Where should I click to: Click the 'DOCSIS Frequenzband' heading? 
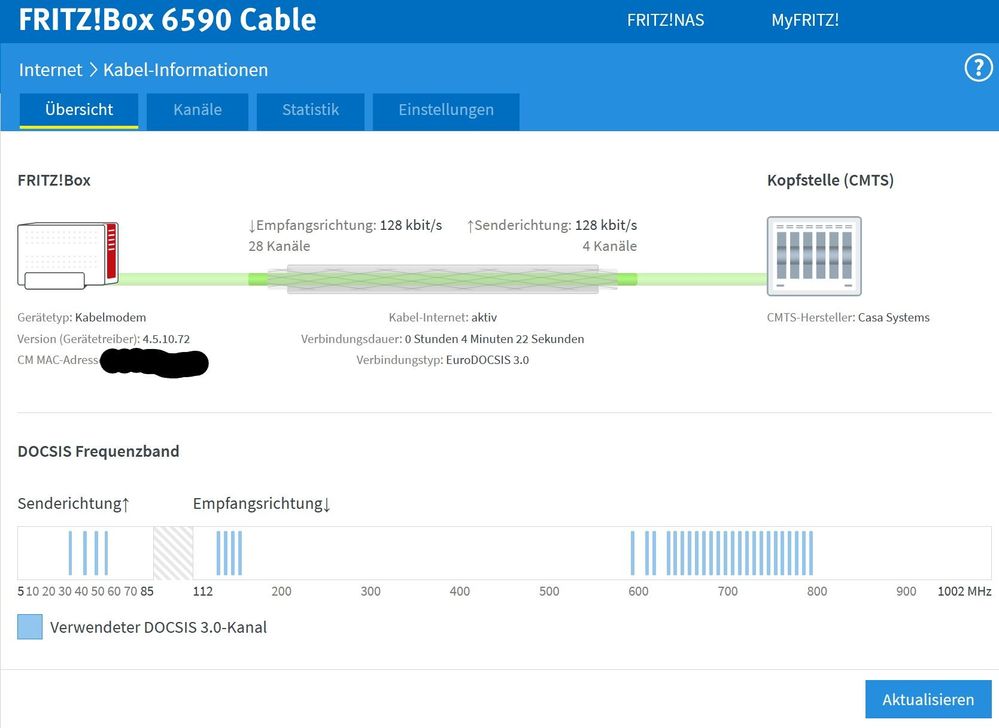point(98,451)
